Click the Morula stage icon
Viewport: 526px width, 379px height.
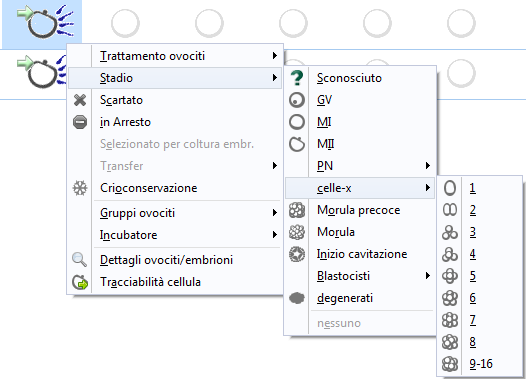(297, 232)
